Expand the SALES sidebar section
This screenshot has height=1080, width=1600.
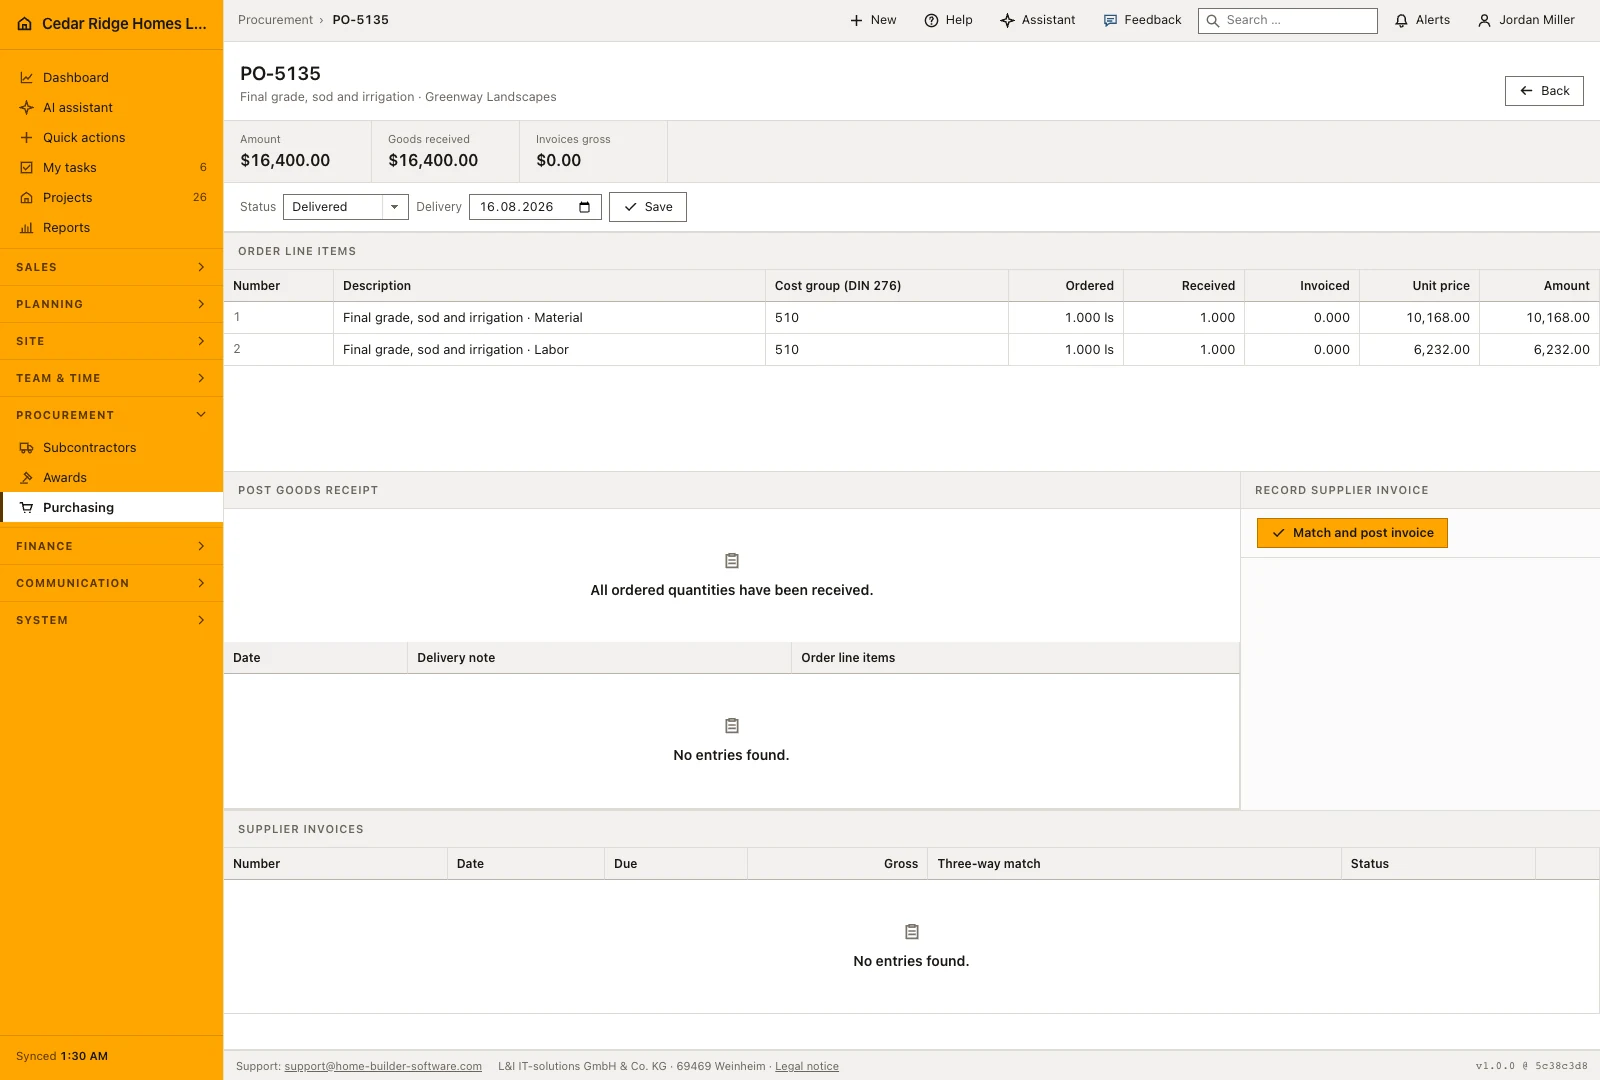pos(111,267)
